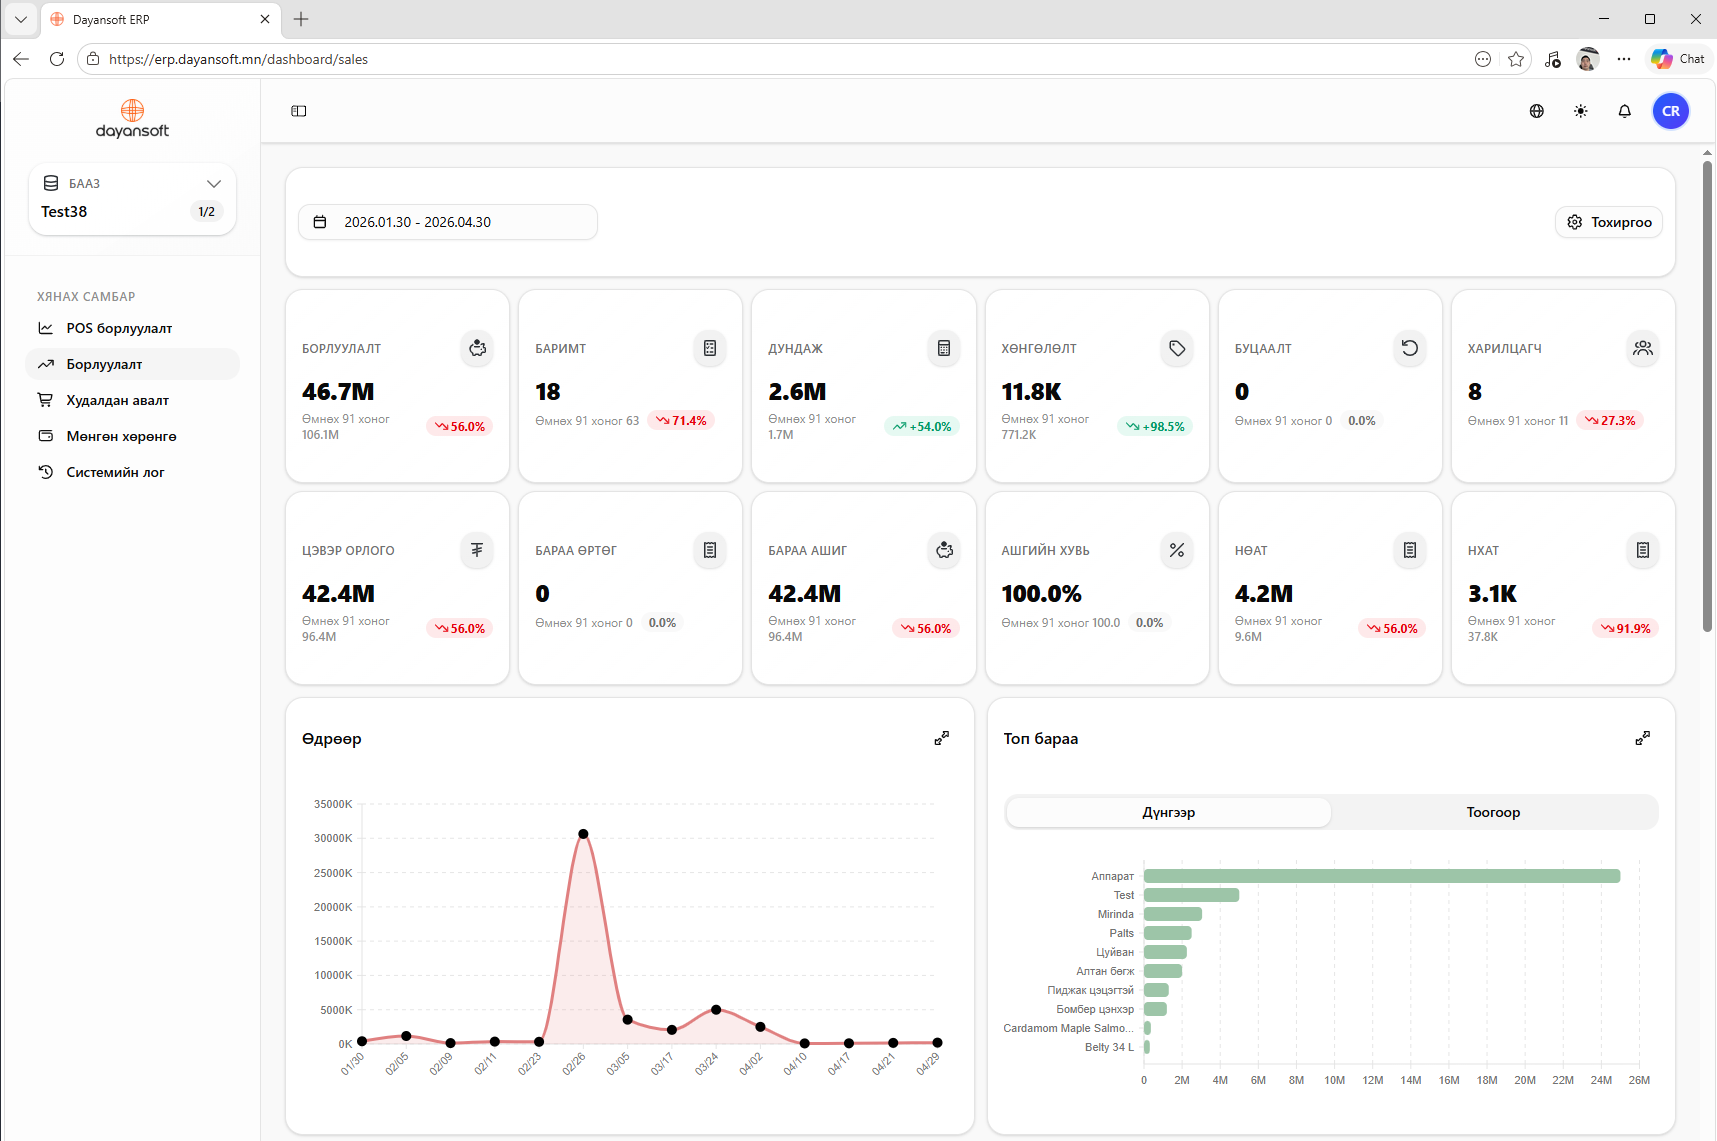Click the 100.0% profit percentage value
Viewport: 1717px width, 1141px height.
(x=1042, y=594)
